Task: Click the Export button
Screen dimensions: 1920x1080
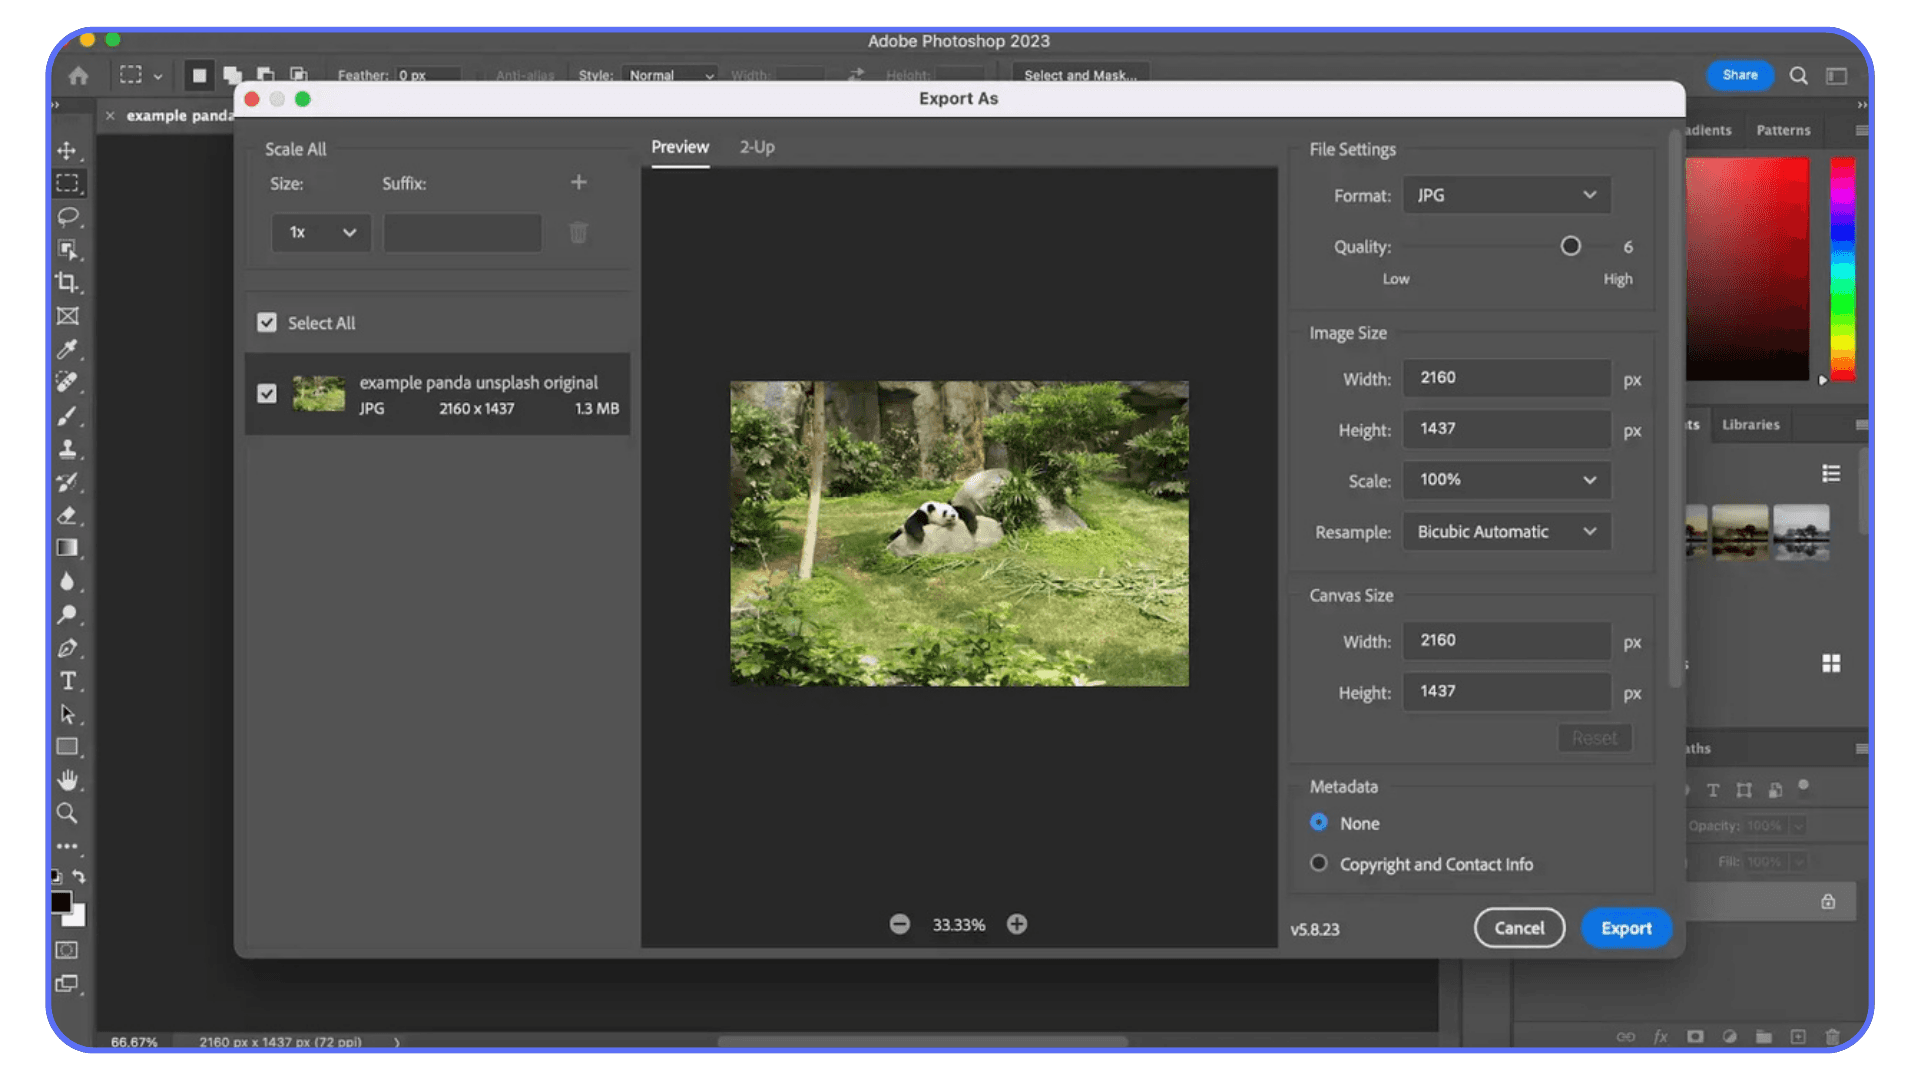Action: (x=1626, y=928)
